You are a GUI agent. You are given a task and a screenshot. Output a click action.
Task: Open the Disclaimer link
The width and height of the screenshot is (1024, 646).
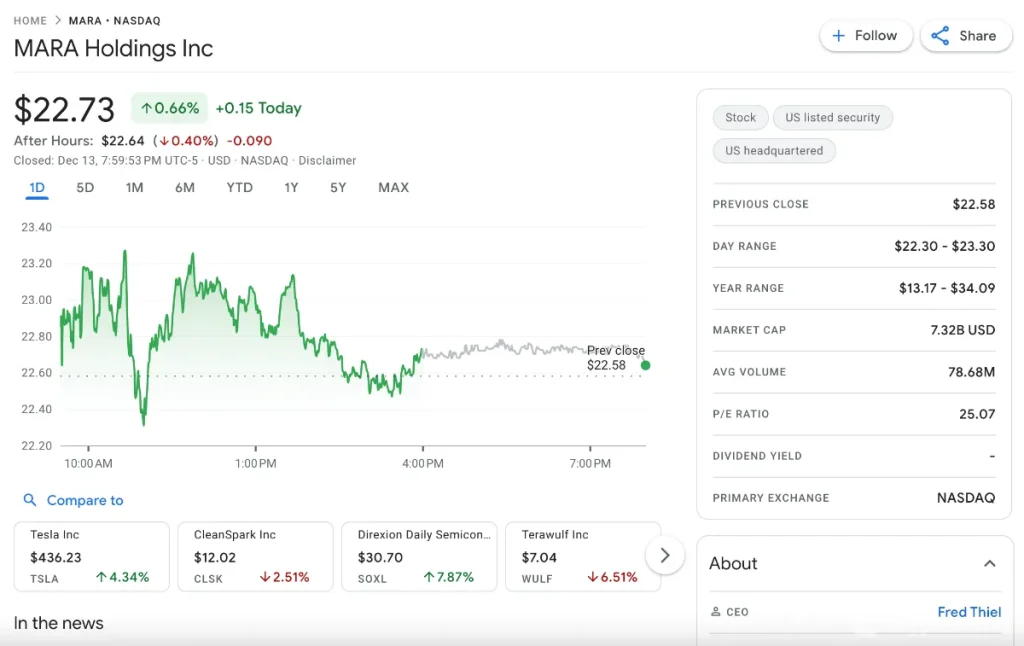327,161
